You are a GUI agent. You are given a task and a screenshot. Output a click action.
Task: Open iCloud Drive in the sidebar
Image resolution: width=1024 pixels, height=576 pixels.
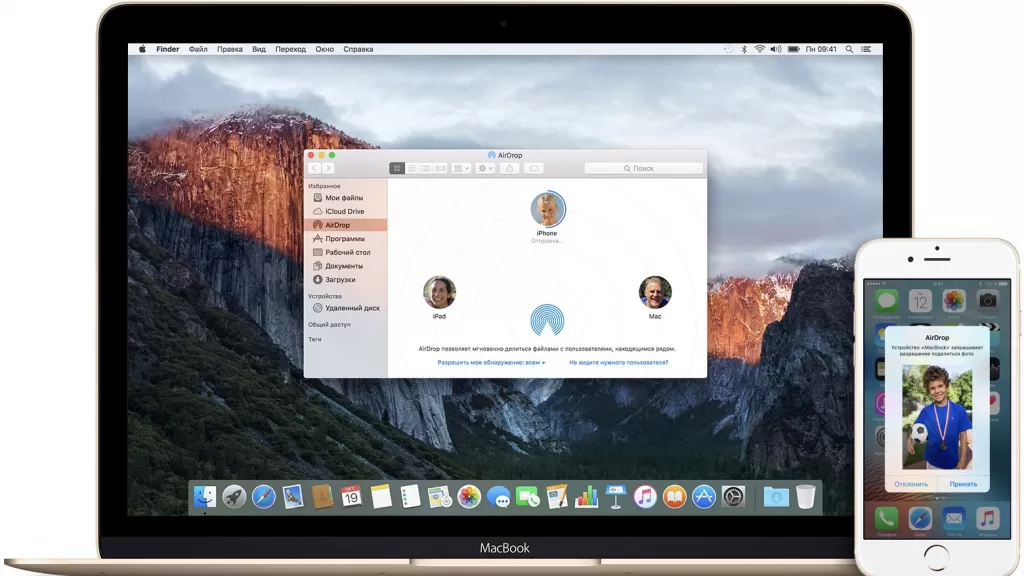pyautogui.click(x=344, y=211)
